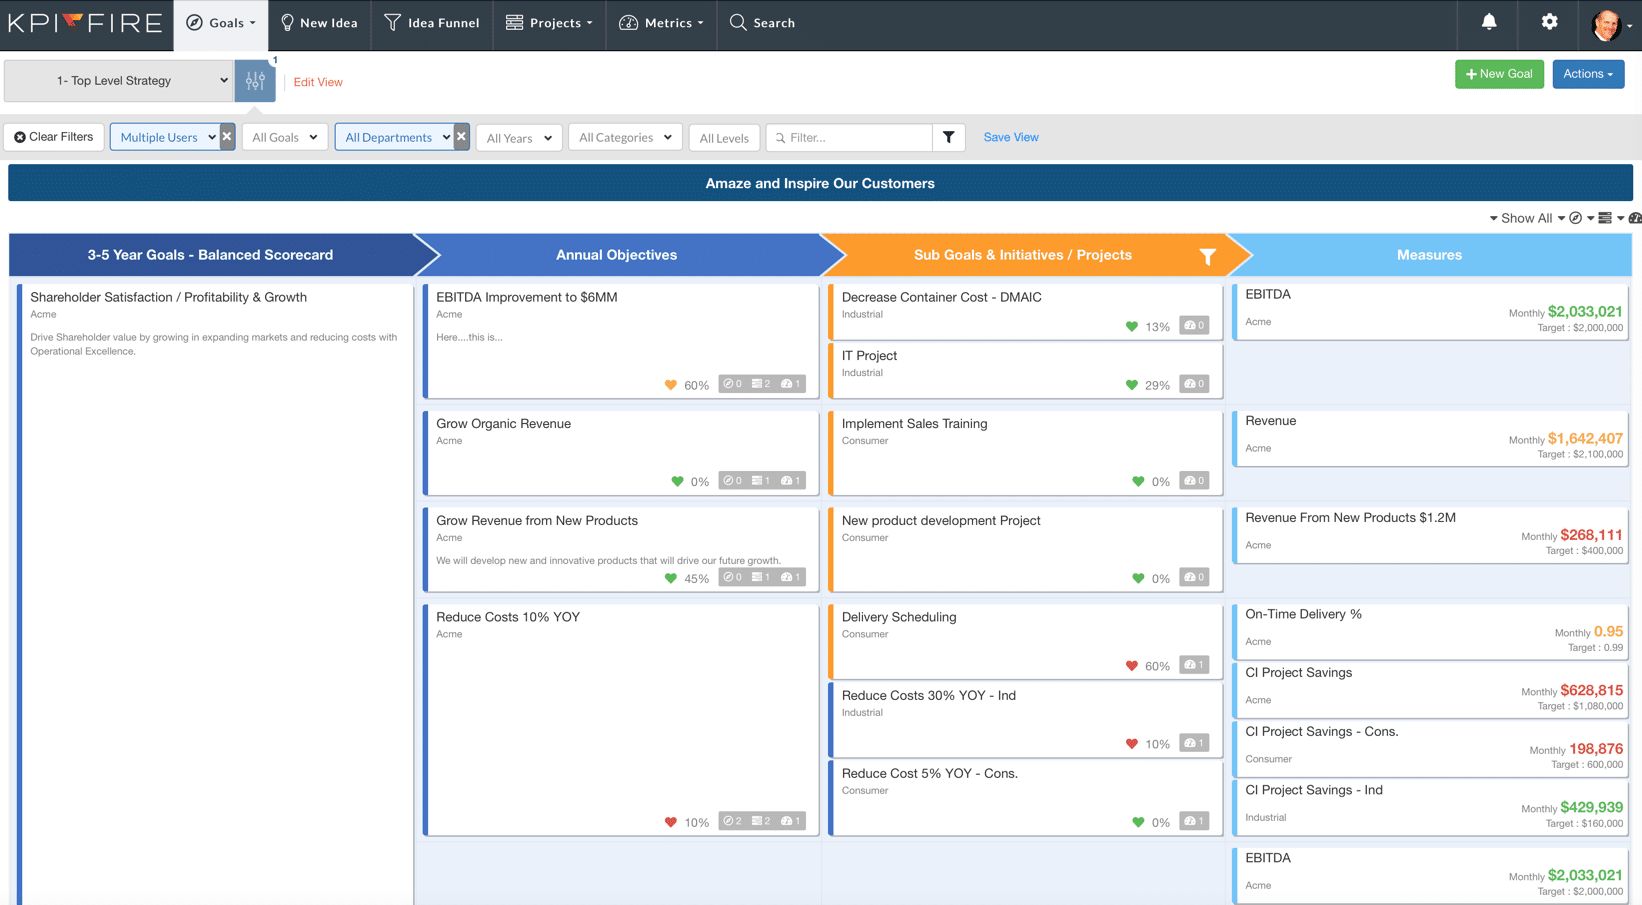This screenshot has width=1642, height=905.
Task: Click green heart on Reduce Cost 5% YOY - Cons.
Action: tap(1138, 823)
